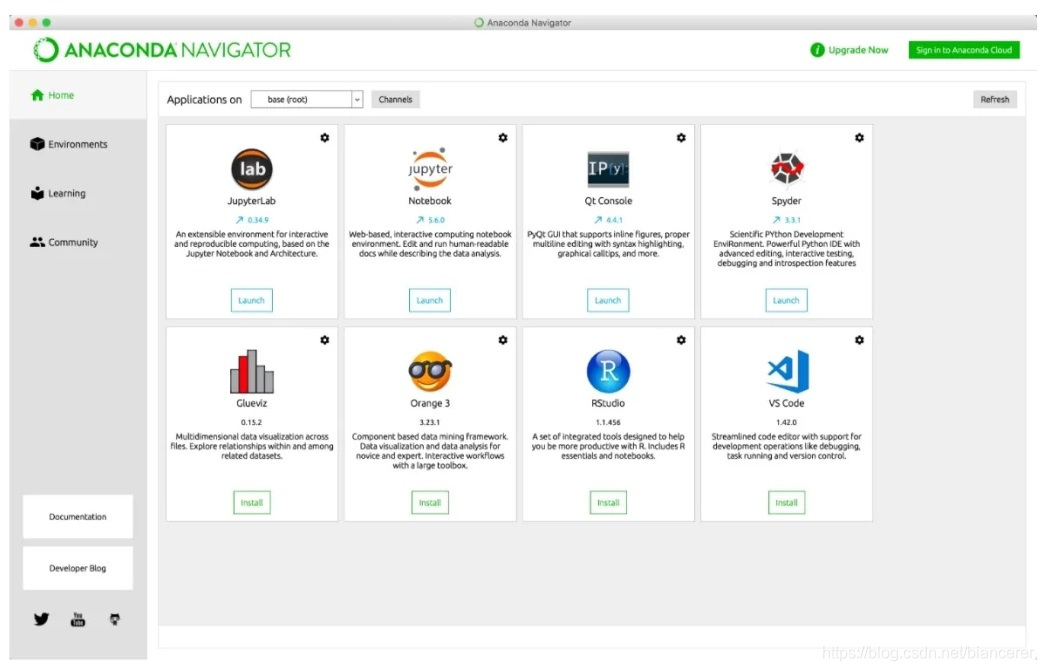Open the Learning tab
Image resolution: width=1044 pixels, height=671 pixels.
[x=58, y=193]
